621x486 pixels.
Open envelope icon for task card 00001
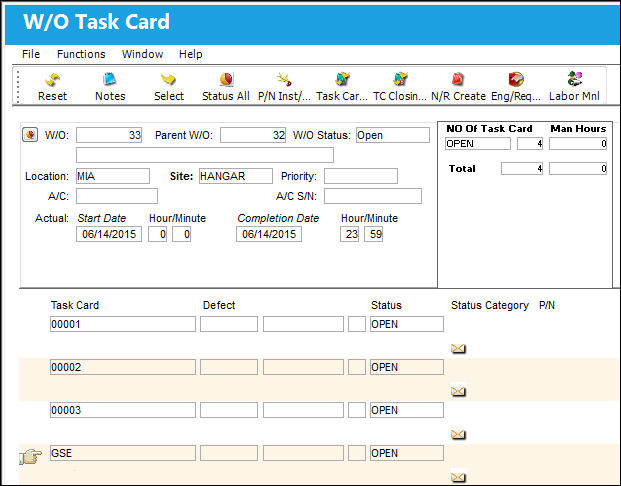458,349
